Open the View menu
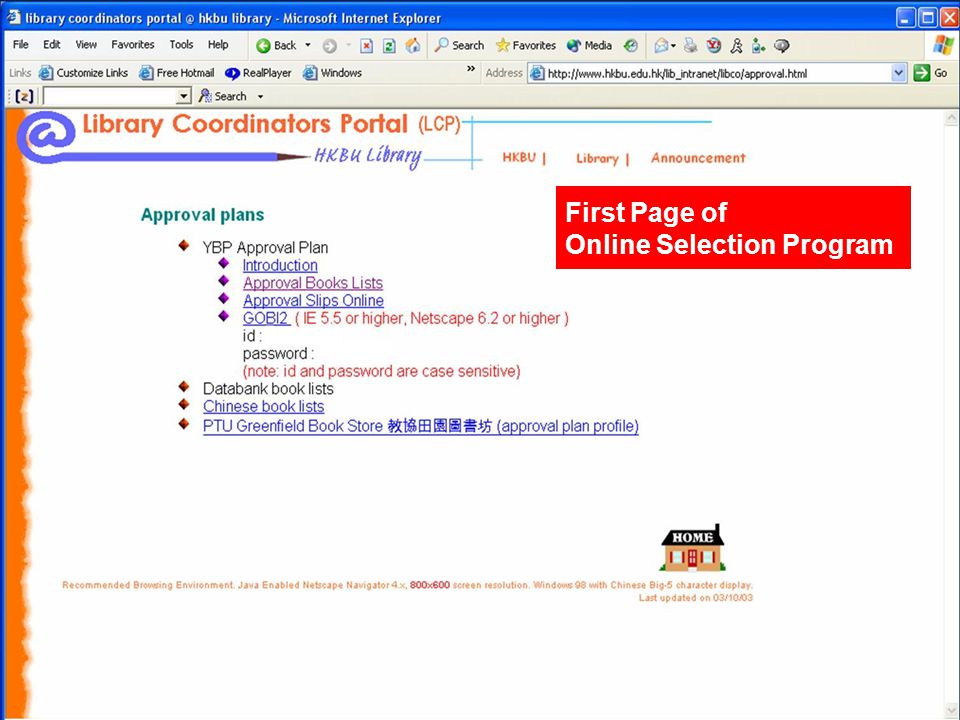 [x=86, y=45]
